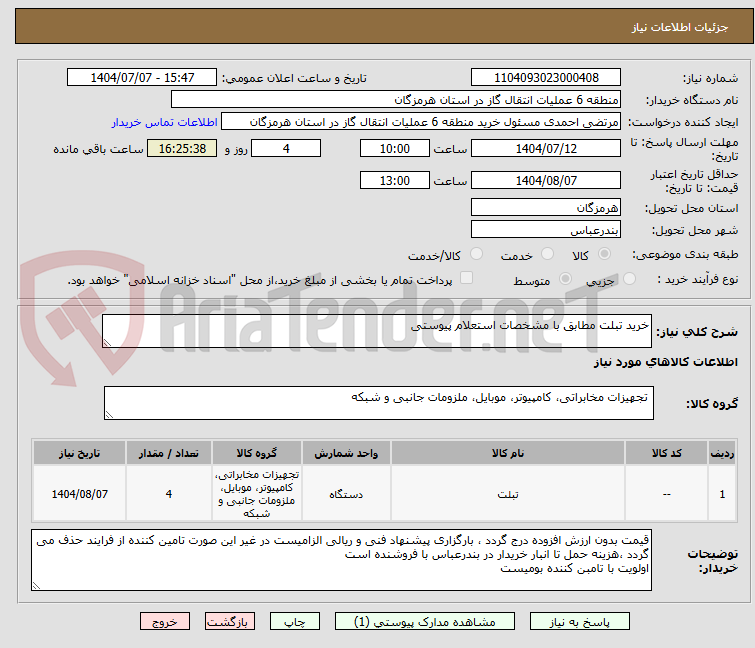This screenshot has width=755, height=648.
Task: Click the delivery province field هرمزگان
Action: pos(546,207)
